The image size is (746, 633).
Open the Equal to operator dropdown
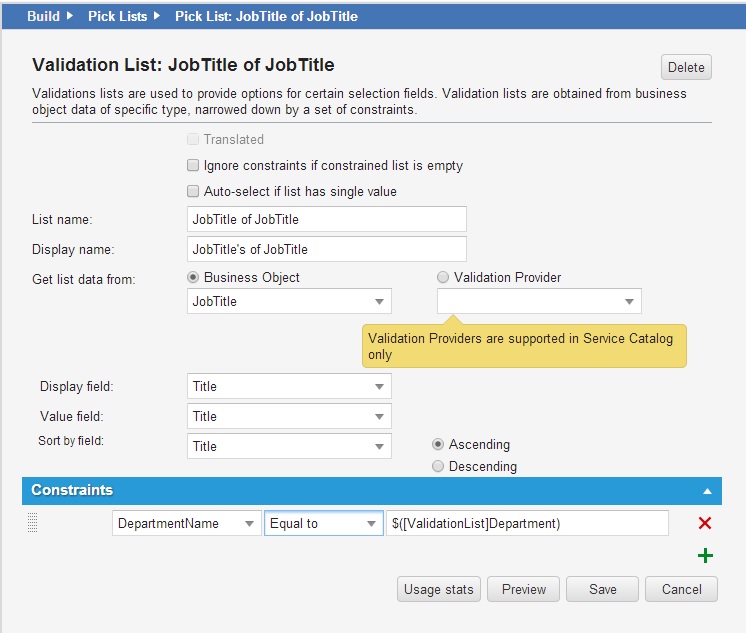324,523
